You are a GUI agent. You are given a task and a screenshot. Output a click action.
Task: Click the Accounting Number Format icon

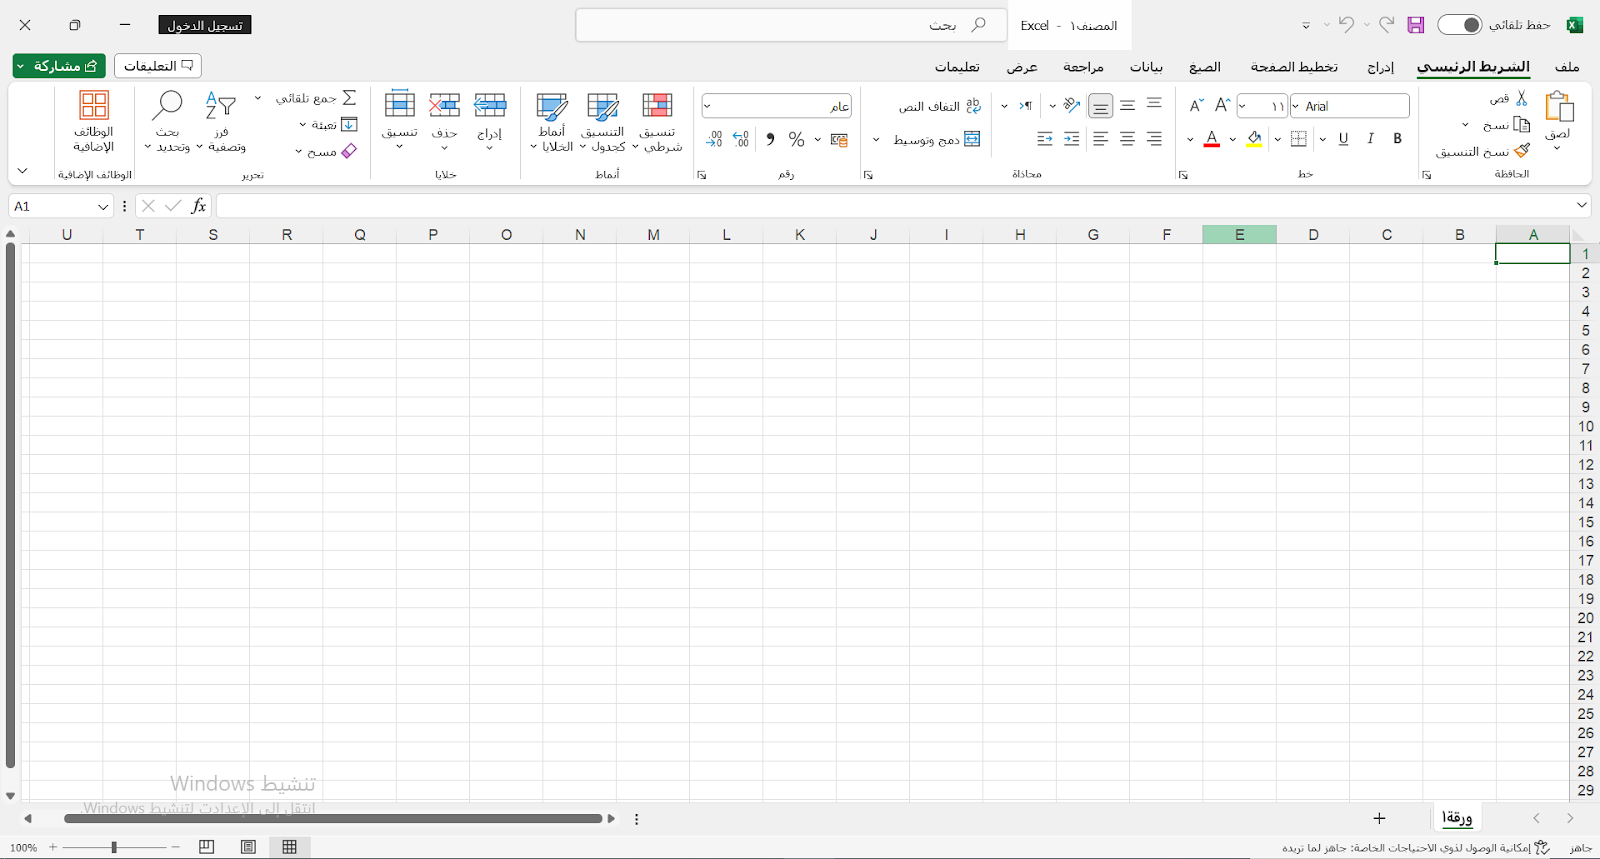[x=839, y=139]
